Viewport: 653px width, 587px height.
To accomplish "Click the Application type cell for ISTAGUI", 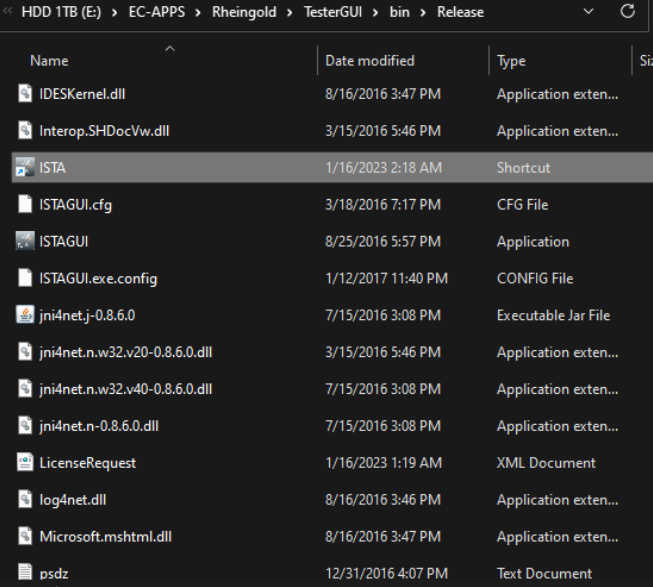I will (x=533, y=242).
